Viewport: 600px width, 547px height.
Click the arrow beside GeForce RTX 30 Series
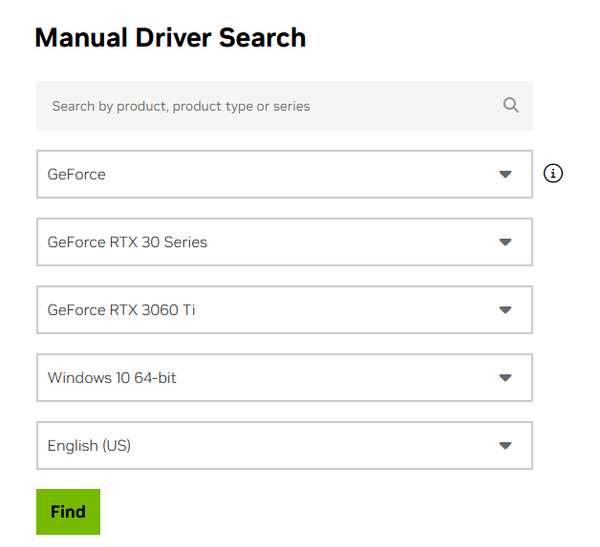505,242
